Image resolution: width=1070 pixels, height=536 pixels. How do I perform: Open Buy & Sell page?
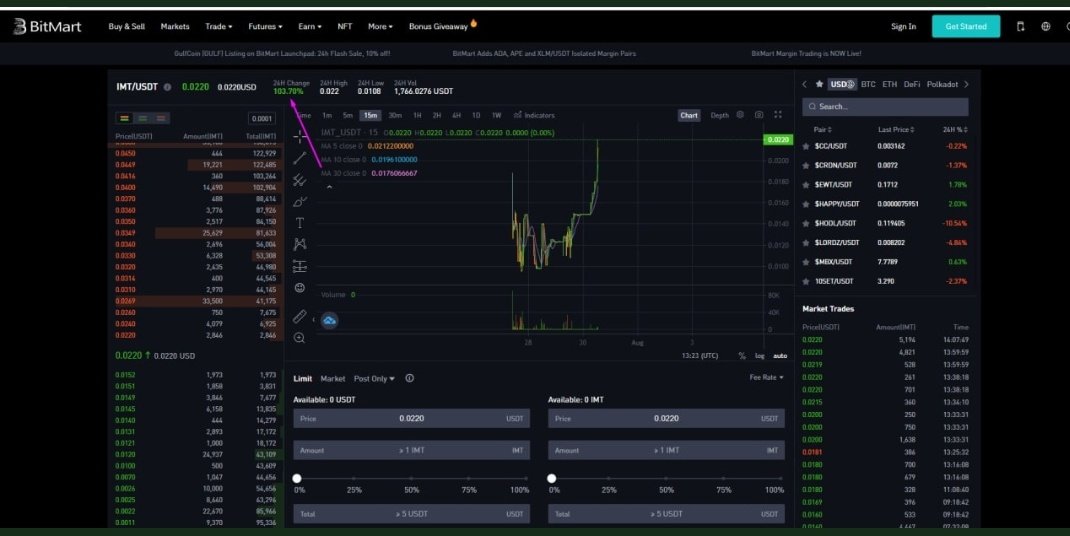126,27
